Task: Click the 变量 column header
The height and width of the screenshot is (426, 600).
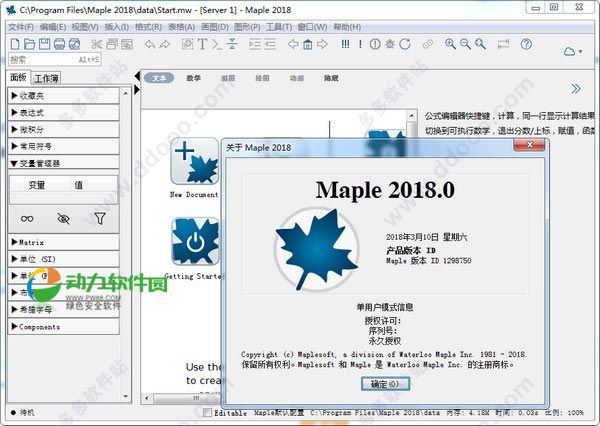Action: (37, 185)
